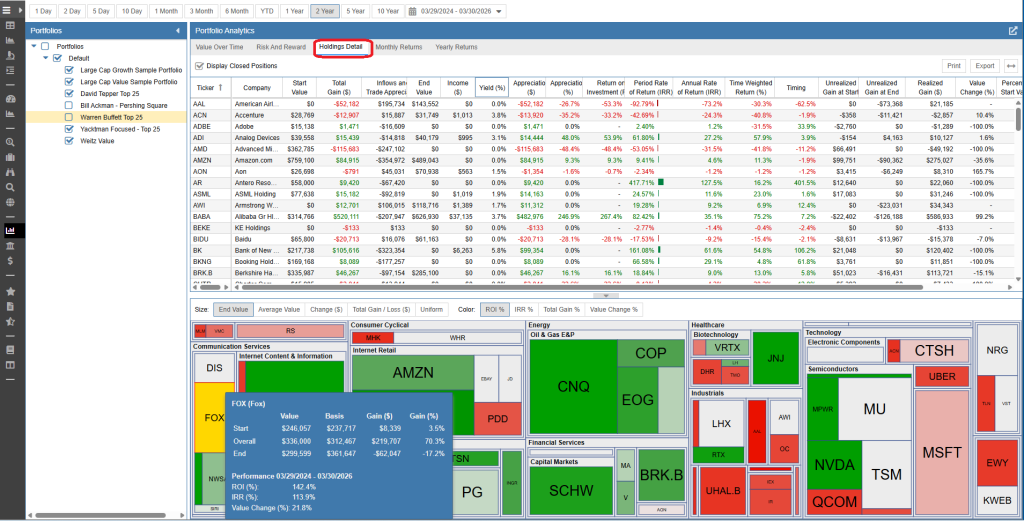Collapse the Portfolios tree root node
Image resolution: width=1024 pixels, height=521 pixels.
(34, 46)
